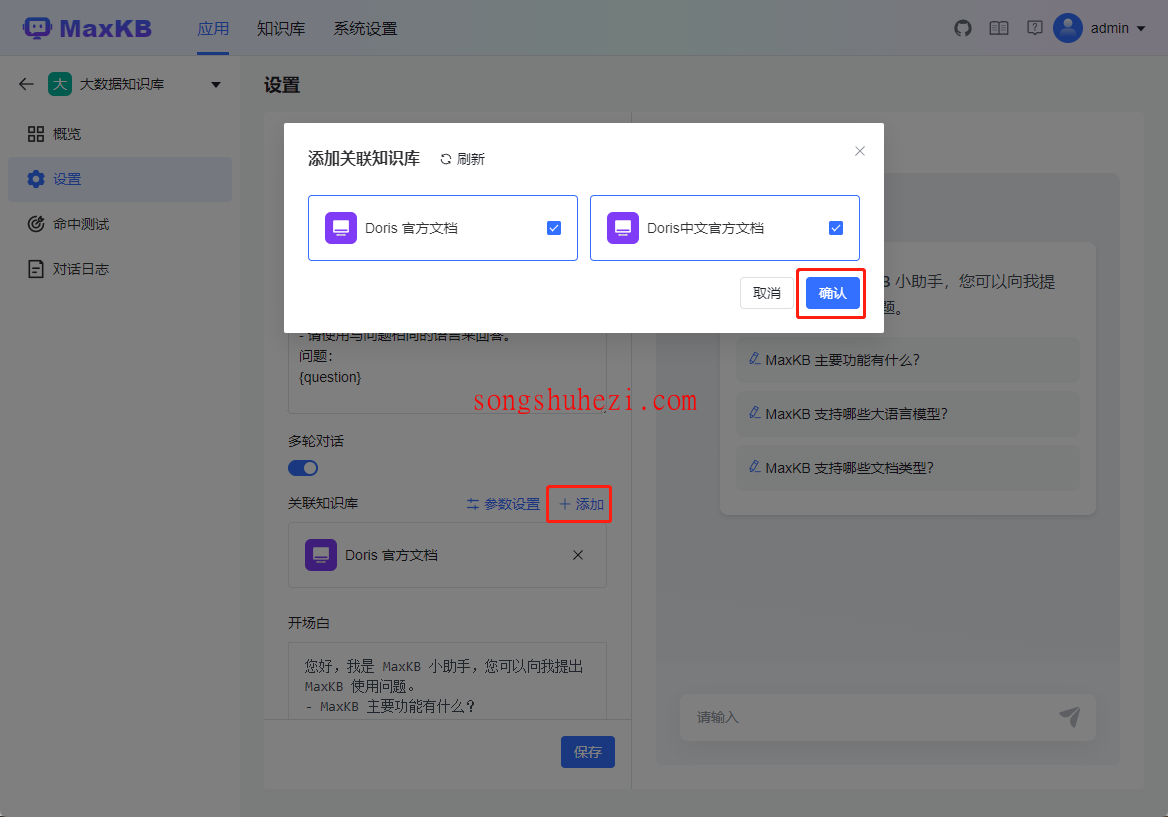Switch to the 应用 tab
Image resolution: width=1168 pixels, height=817 pixels.
213,28
